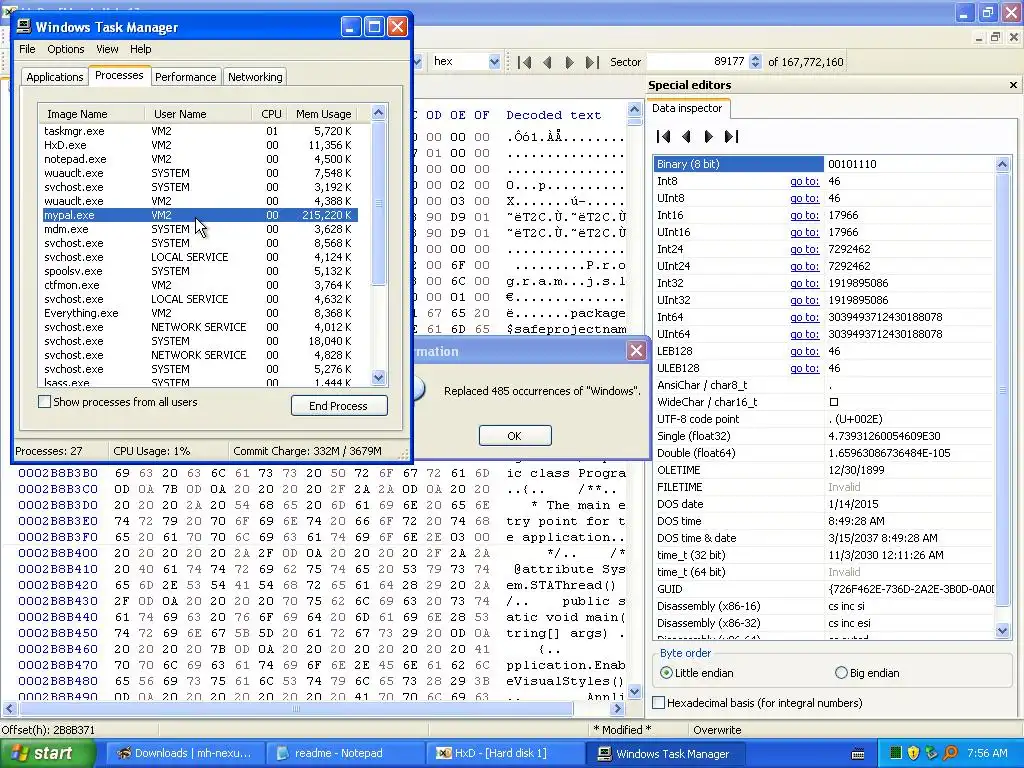The height and width of the screenshot is (768, 1024).
Task: Select Binary (8 bit) inspector row
Action: tap(824, 164)
